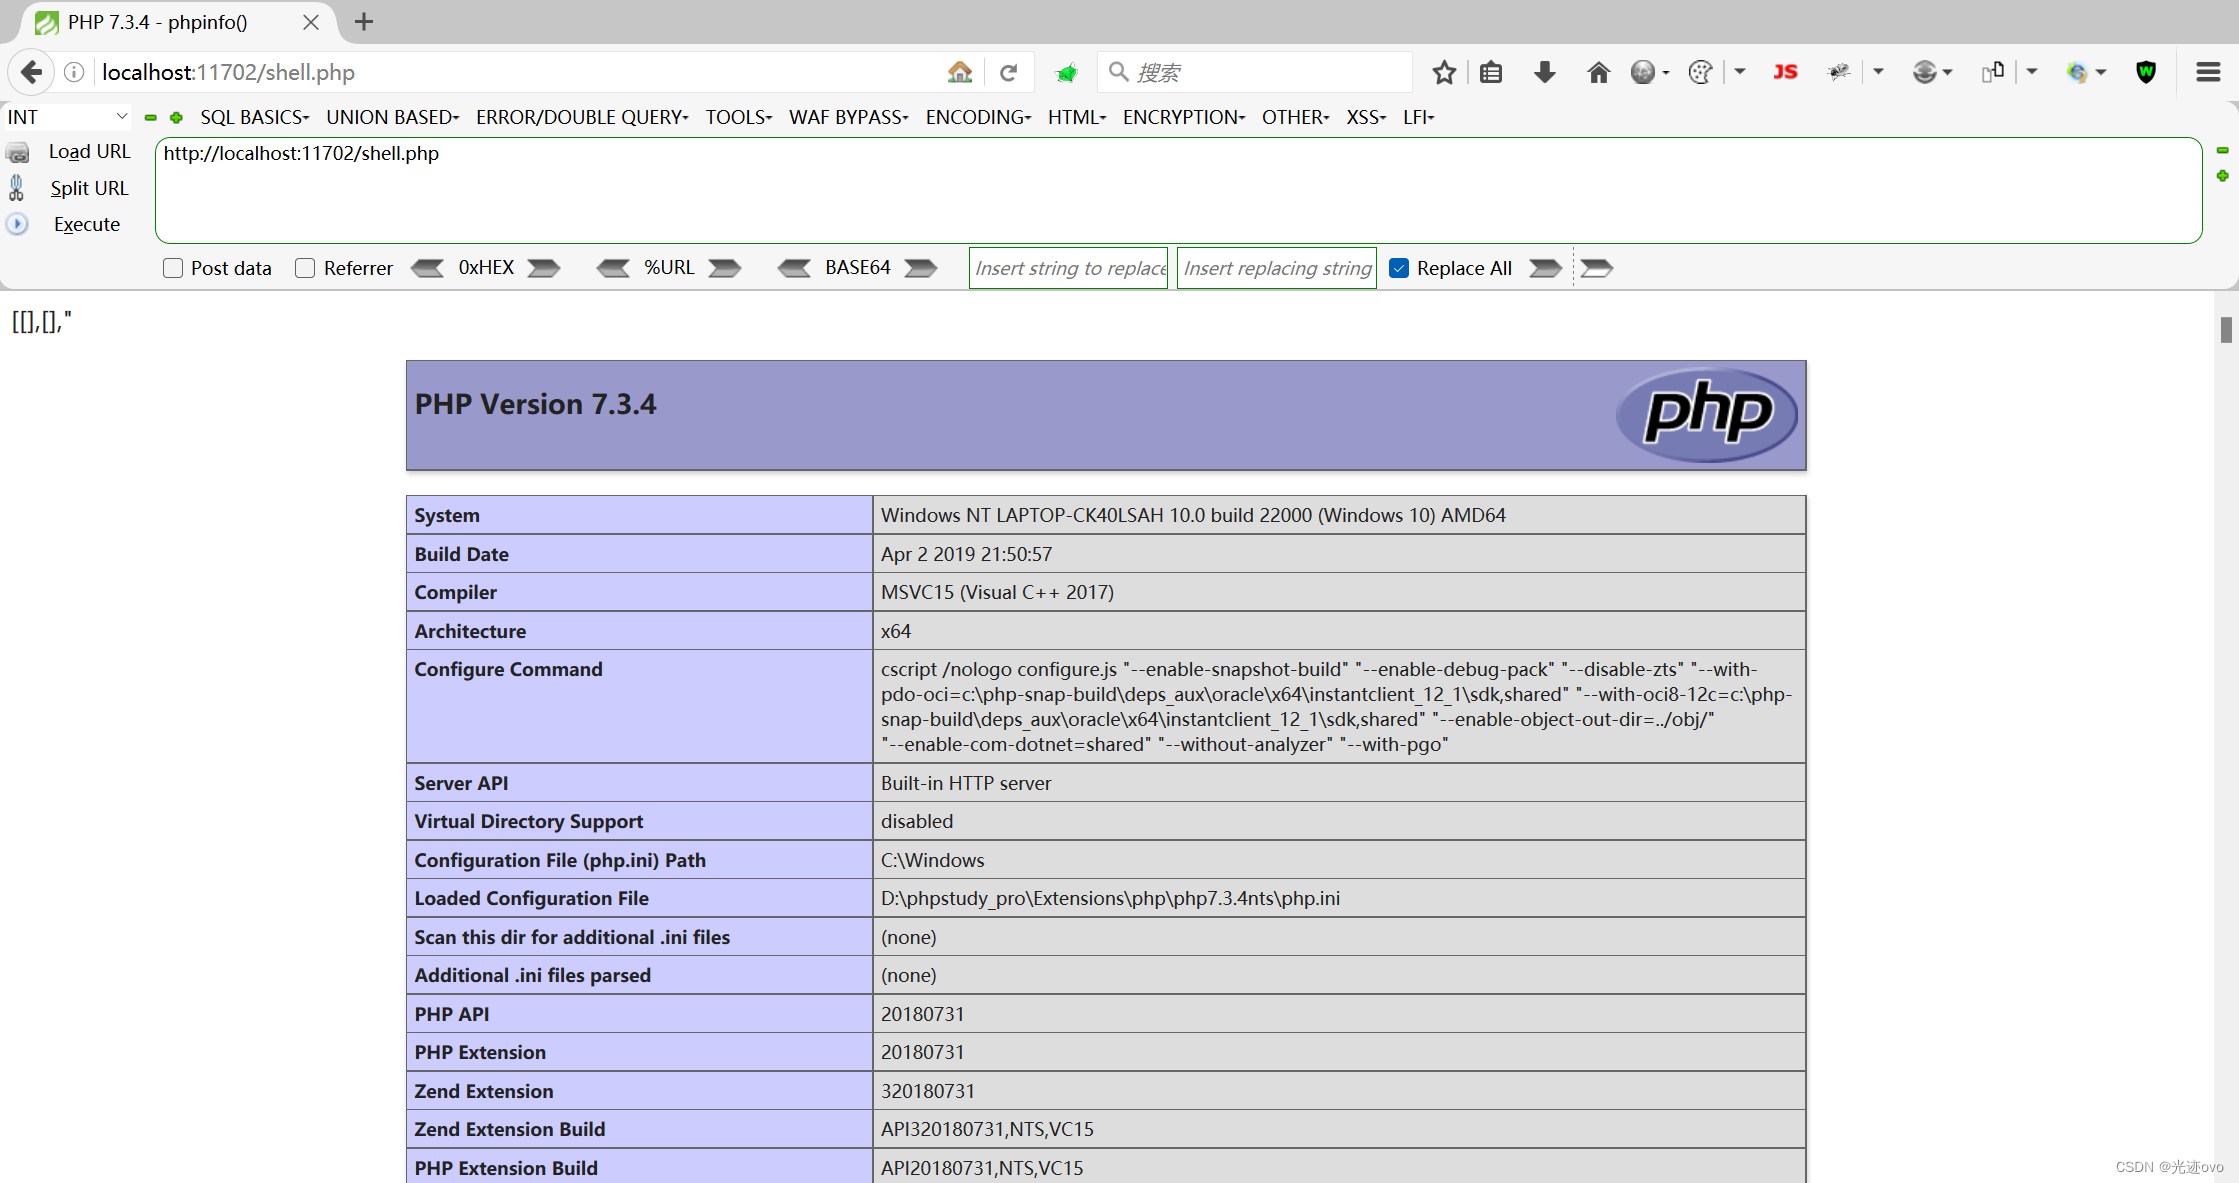Viewport: 2239px width, 1183px height.
Task: Click the green W shield icon
Action: (x=2146, y=72)
